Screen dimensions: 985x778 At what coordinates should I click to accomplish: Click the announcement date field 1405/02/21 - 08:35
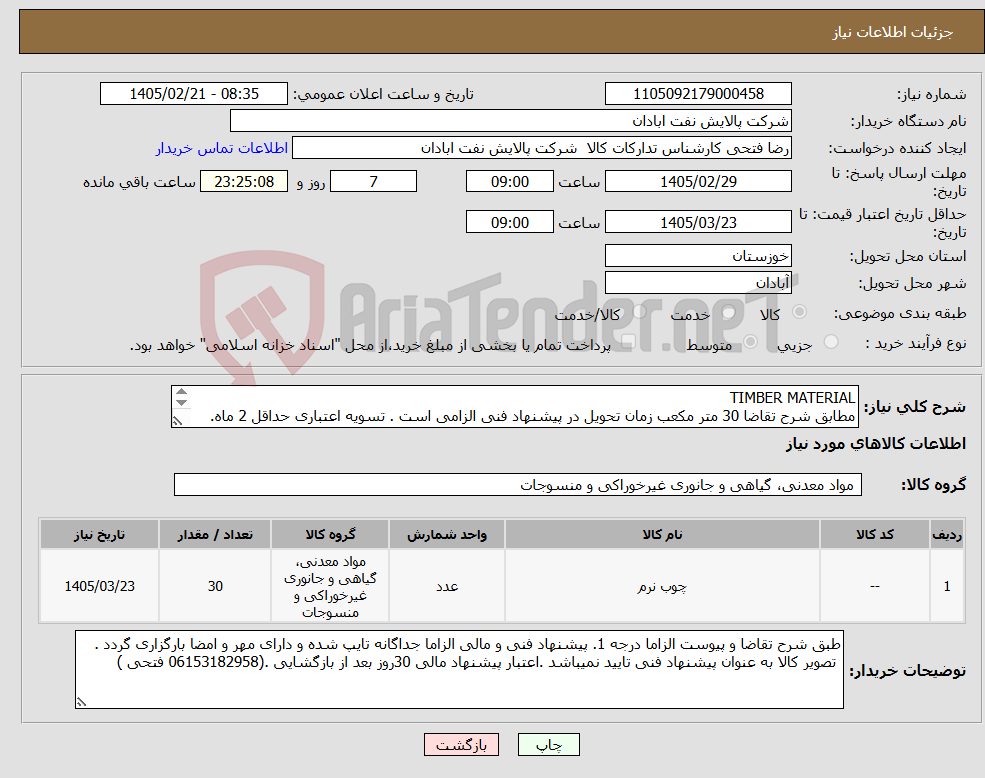pyautogui.click(x=193, y=94)
